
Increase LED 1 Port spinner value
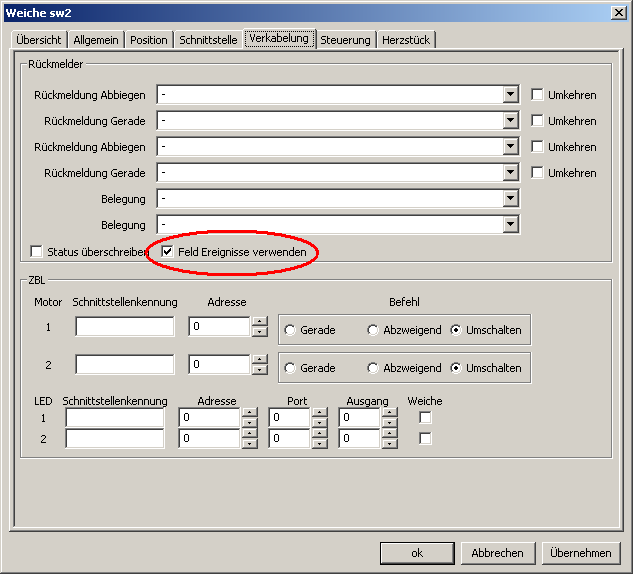point(320,413)
